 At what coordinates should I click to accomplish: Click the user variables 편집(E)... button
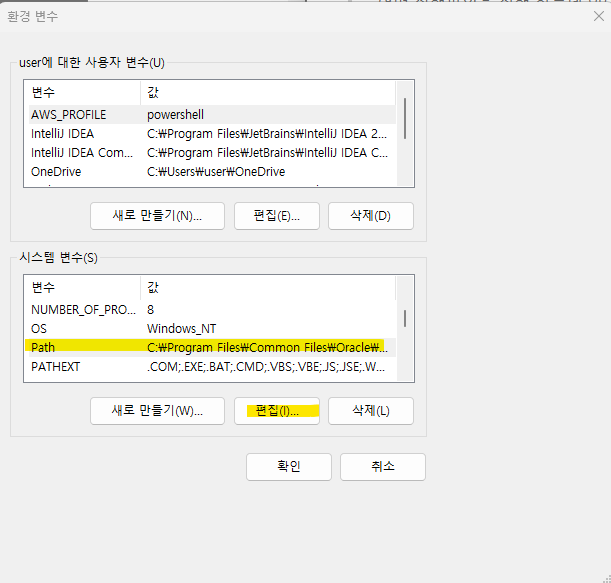pyautogui.click(x=277, y=216)
